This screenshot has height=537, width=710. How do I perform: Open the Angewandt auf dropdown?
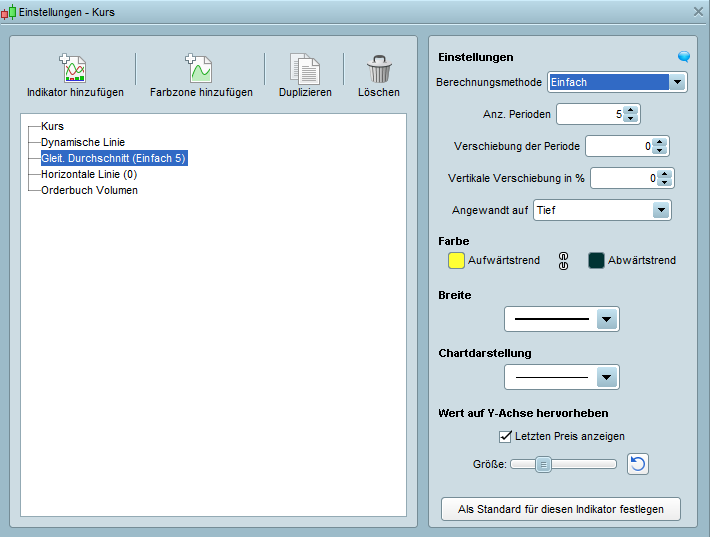(661, 210)
